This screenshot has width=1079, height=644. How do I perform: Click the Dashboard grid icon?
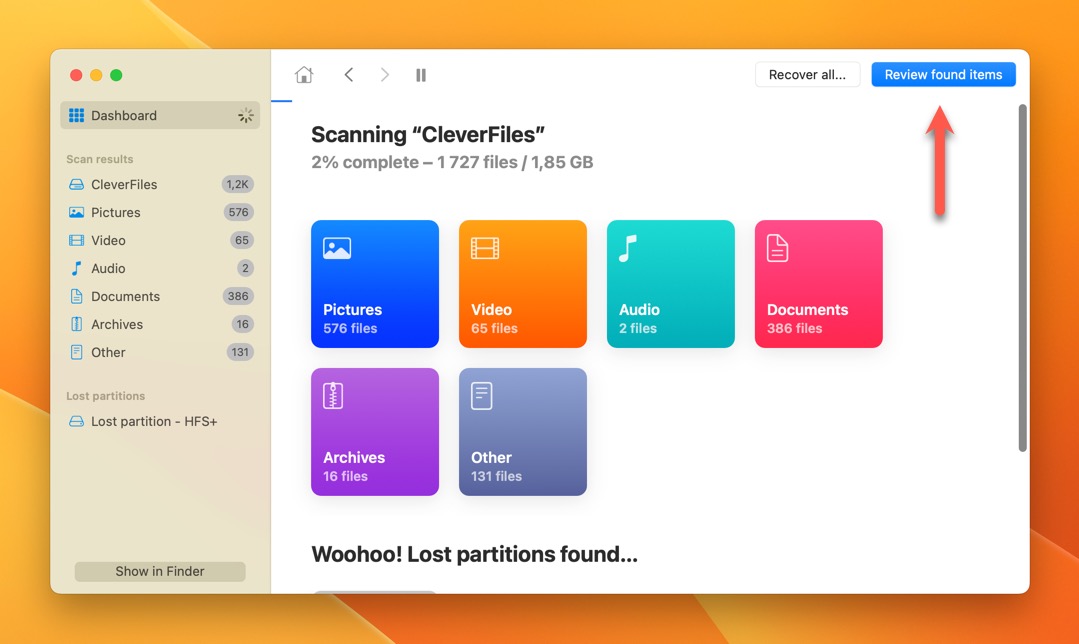click(x=76, y=115)
